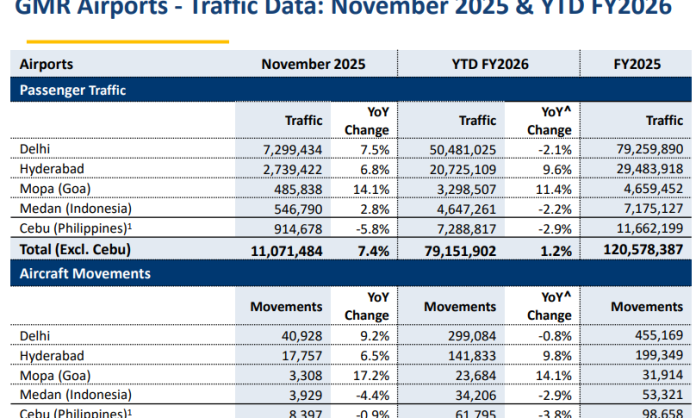This screenshot has width=696, height=418.
Task: Select the 'Airports' column header
Action: 46,64
